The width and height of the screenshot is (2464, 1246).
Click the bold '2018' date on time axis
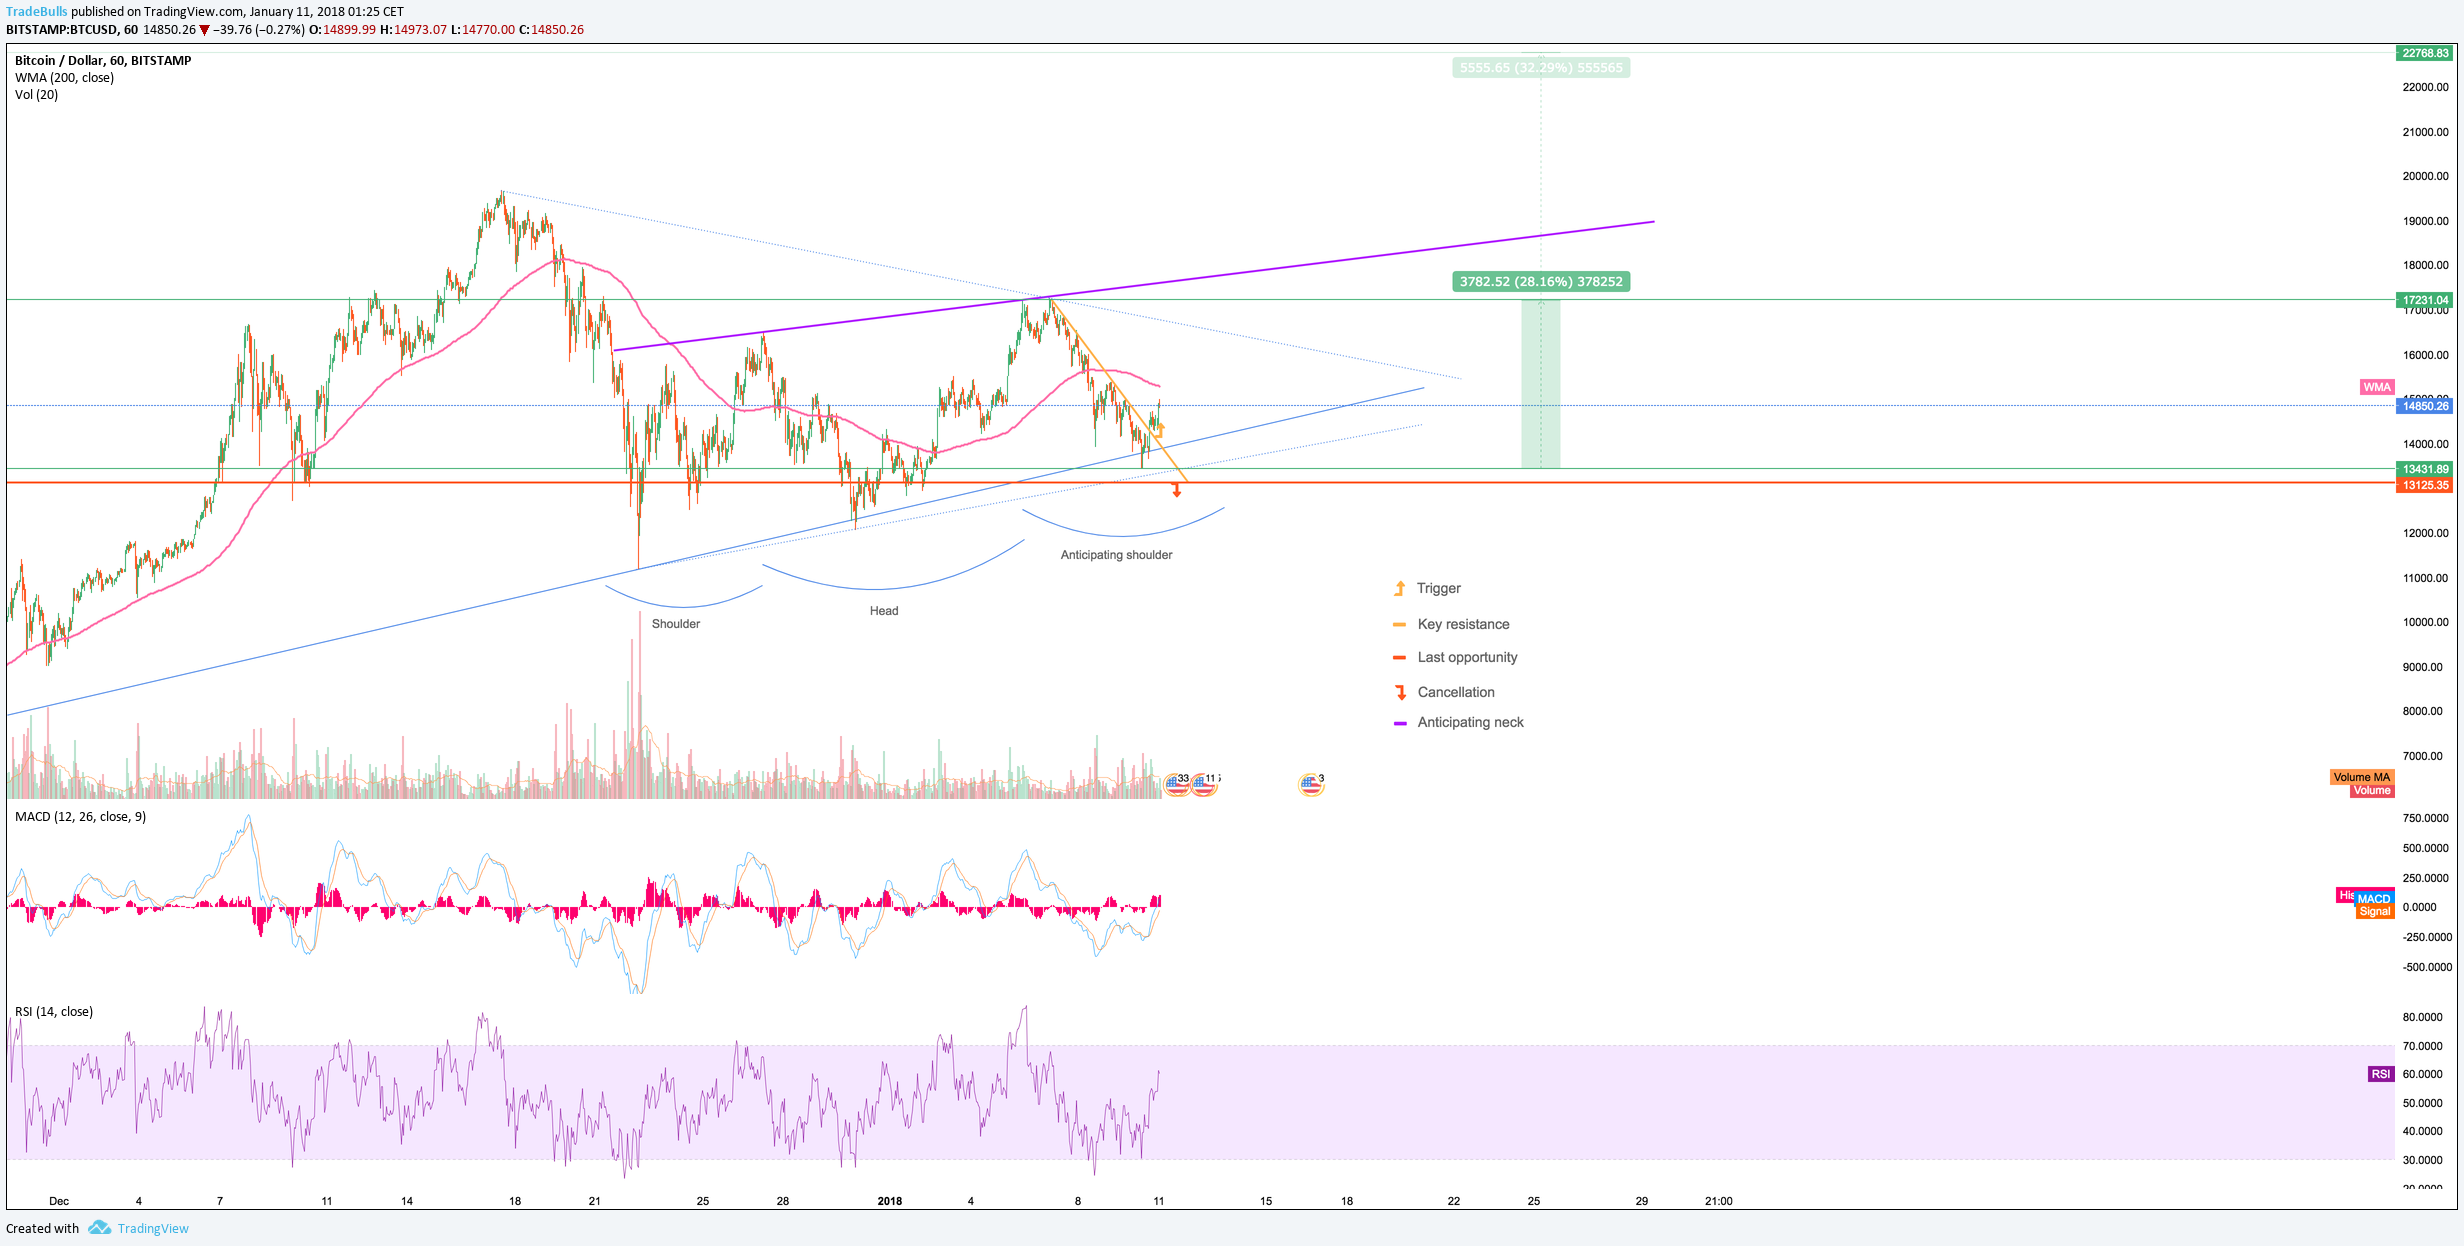click(x=889, y=1201)
